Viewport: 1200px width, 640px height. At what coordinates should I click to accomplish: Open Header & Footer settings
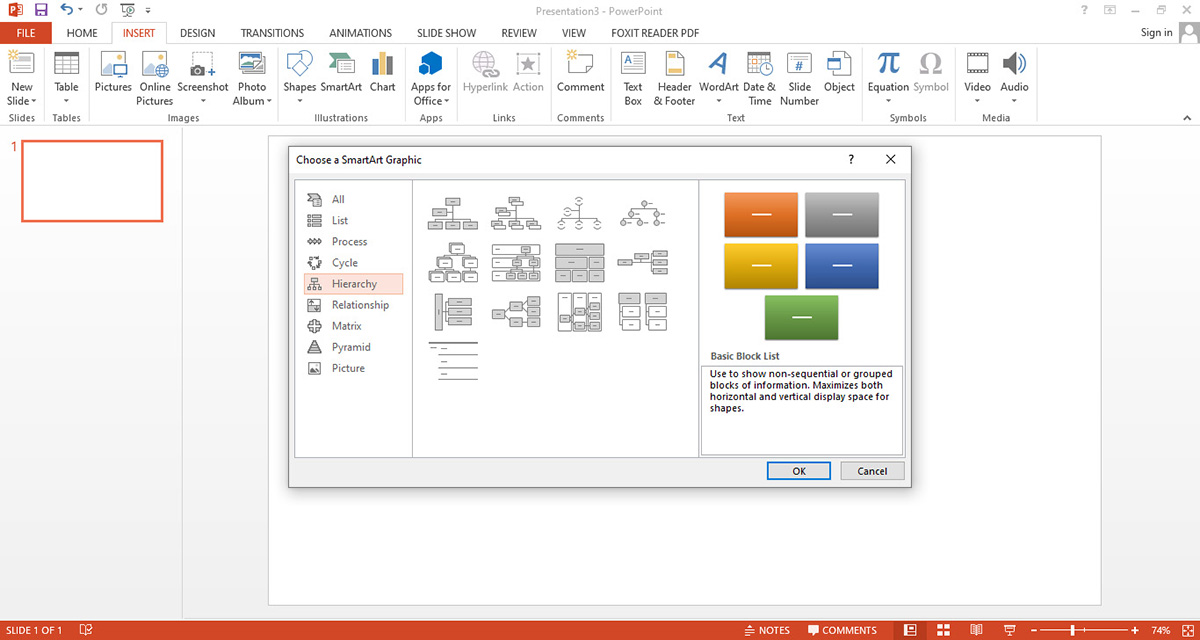pyautogui.click(x=674, y=77)
